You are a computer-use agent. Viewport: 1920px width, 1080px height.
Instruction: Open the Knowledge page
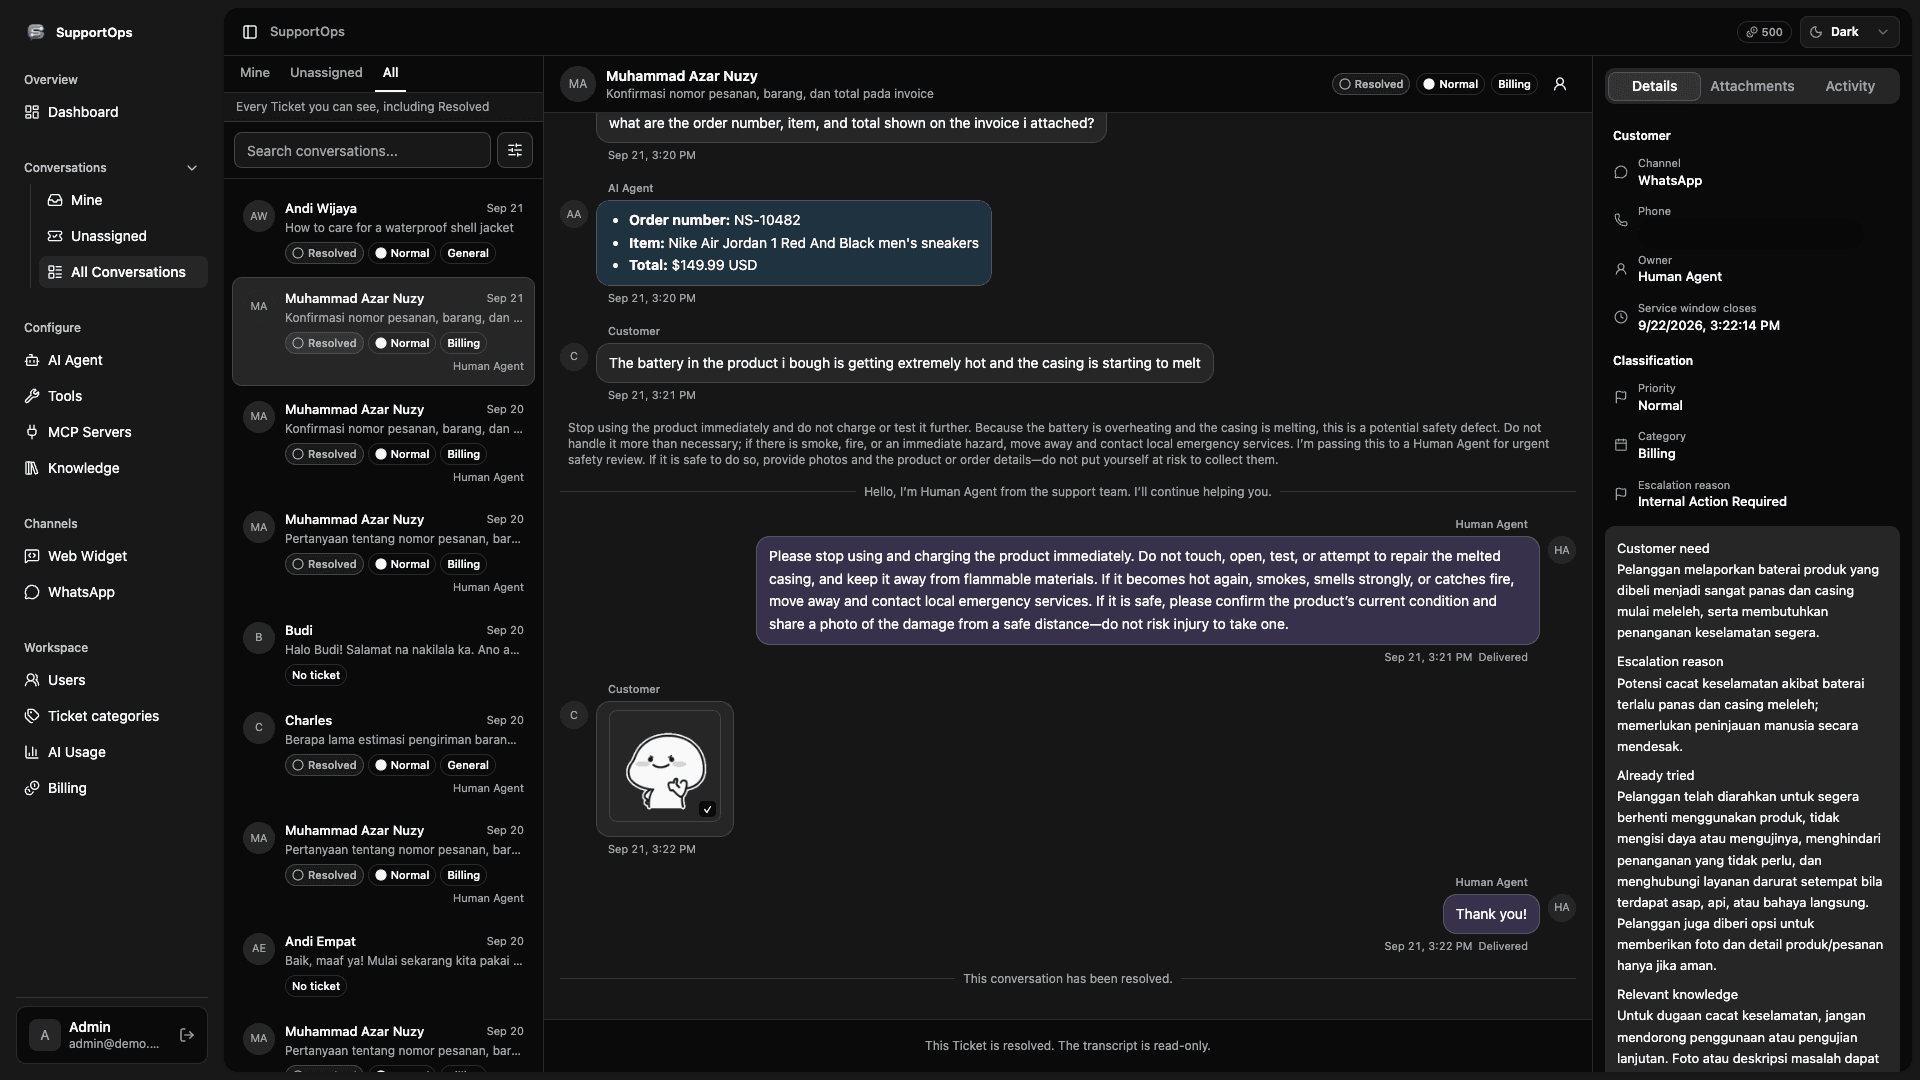[112, 468]
